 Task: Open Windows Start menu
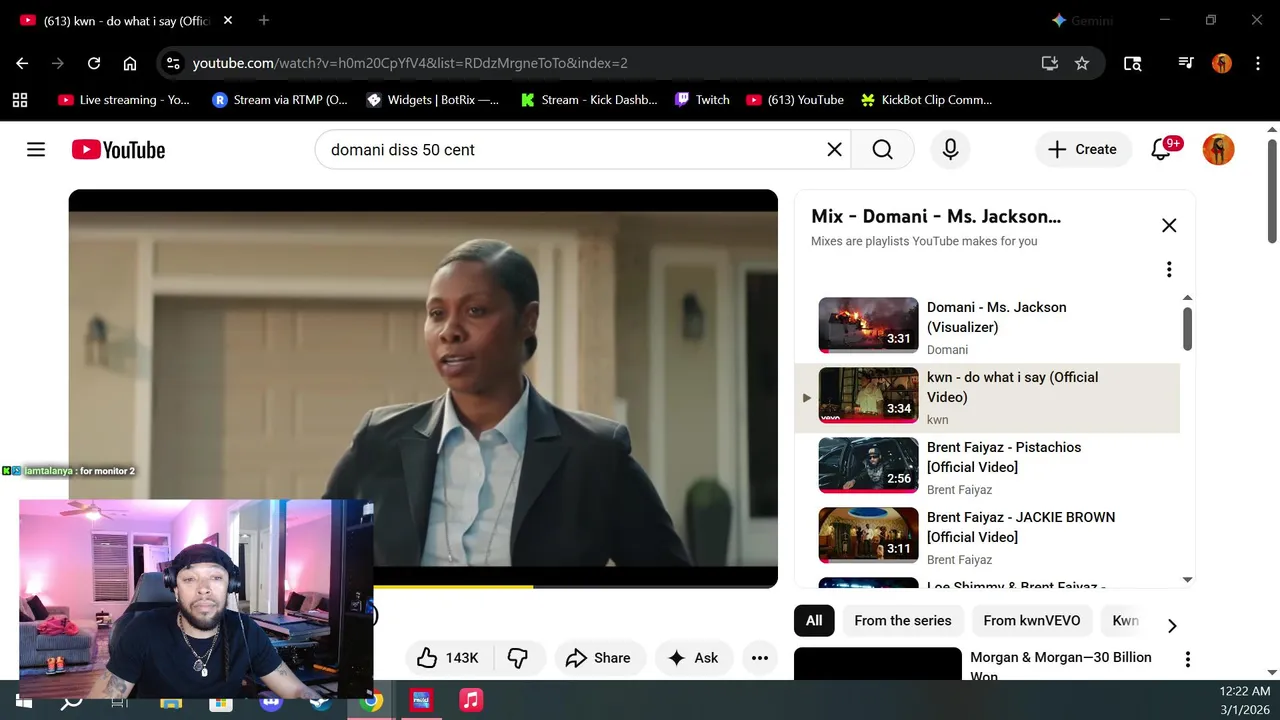22,701
